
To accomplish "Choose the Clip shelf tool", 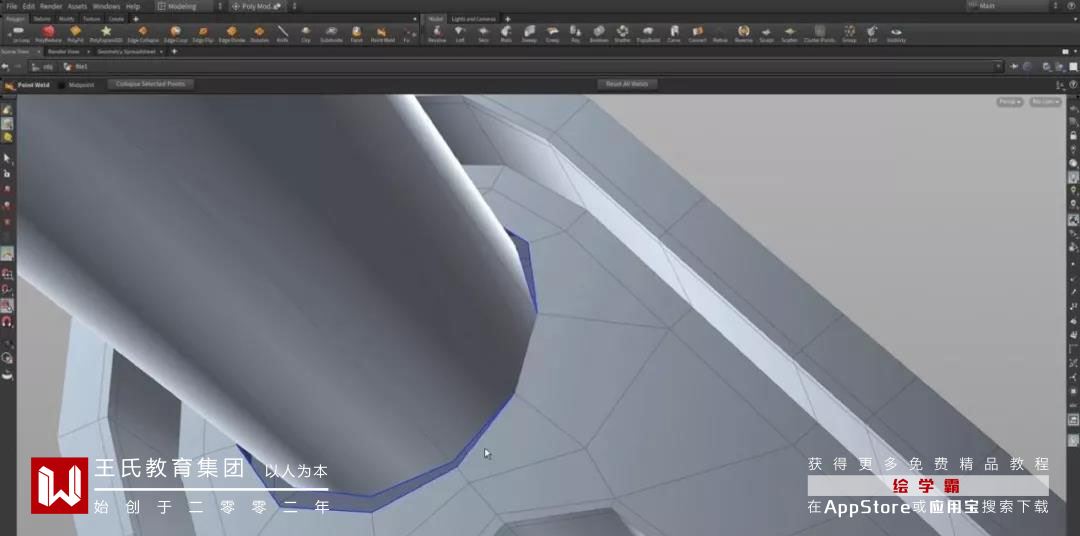I will coord(306,34).
